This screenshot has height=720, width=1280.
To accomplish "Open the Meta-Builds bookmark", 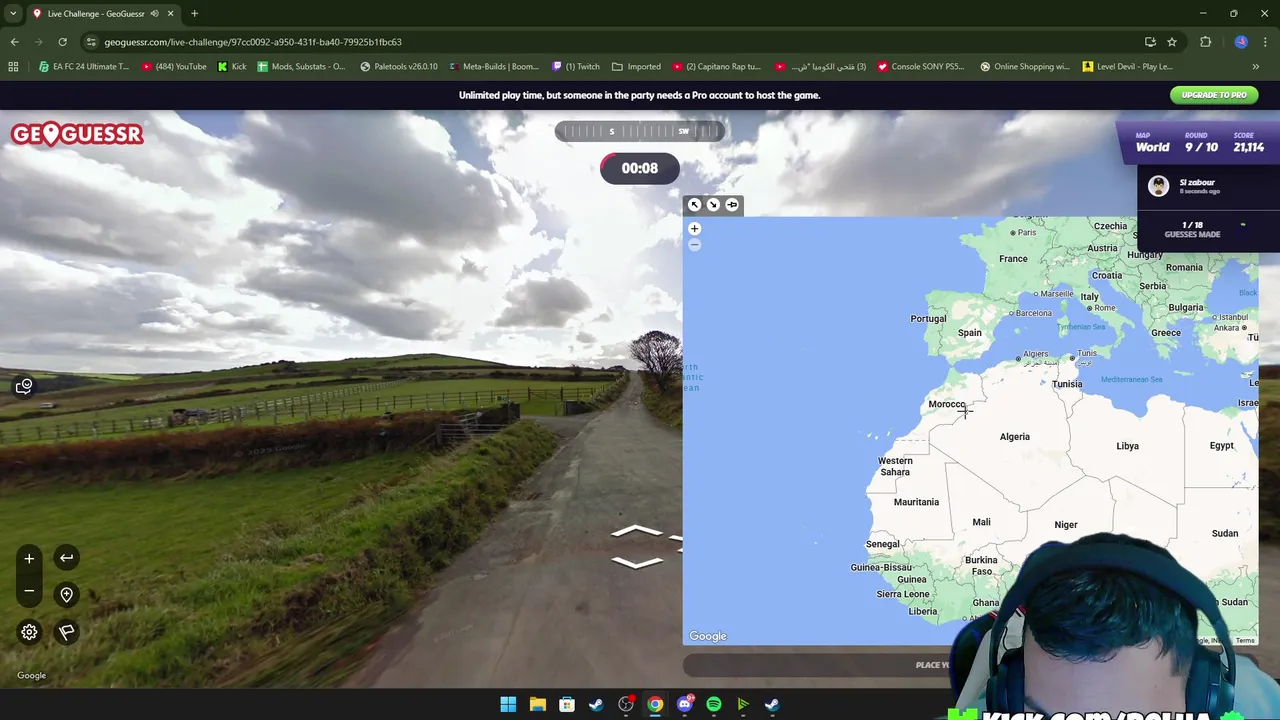I will tap(494, 67).
